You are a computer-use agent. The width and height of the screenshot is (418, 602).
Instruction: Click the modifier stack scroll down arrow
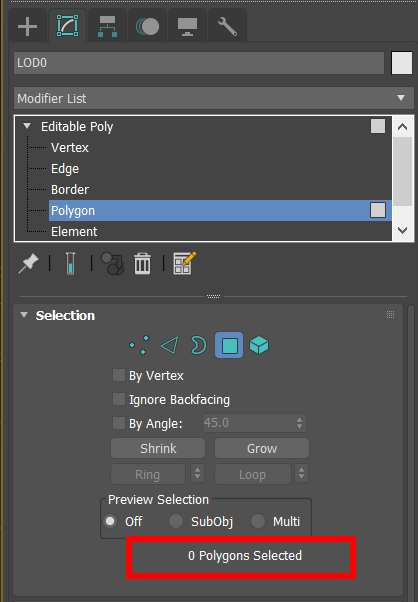pyautogui.click(x=402, y=230)
